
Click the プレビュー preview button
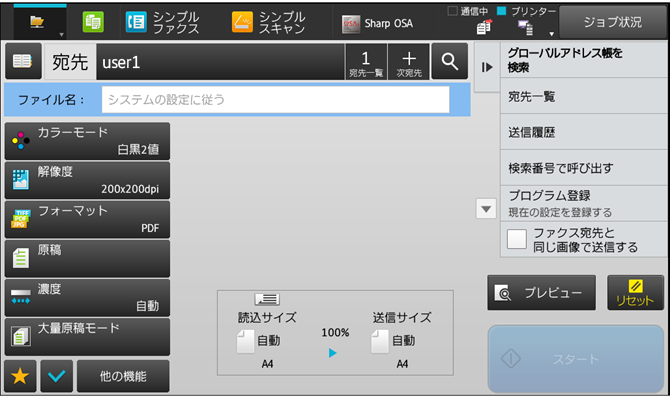tap(541, 293)
